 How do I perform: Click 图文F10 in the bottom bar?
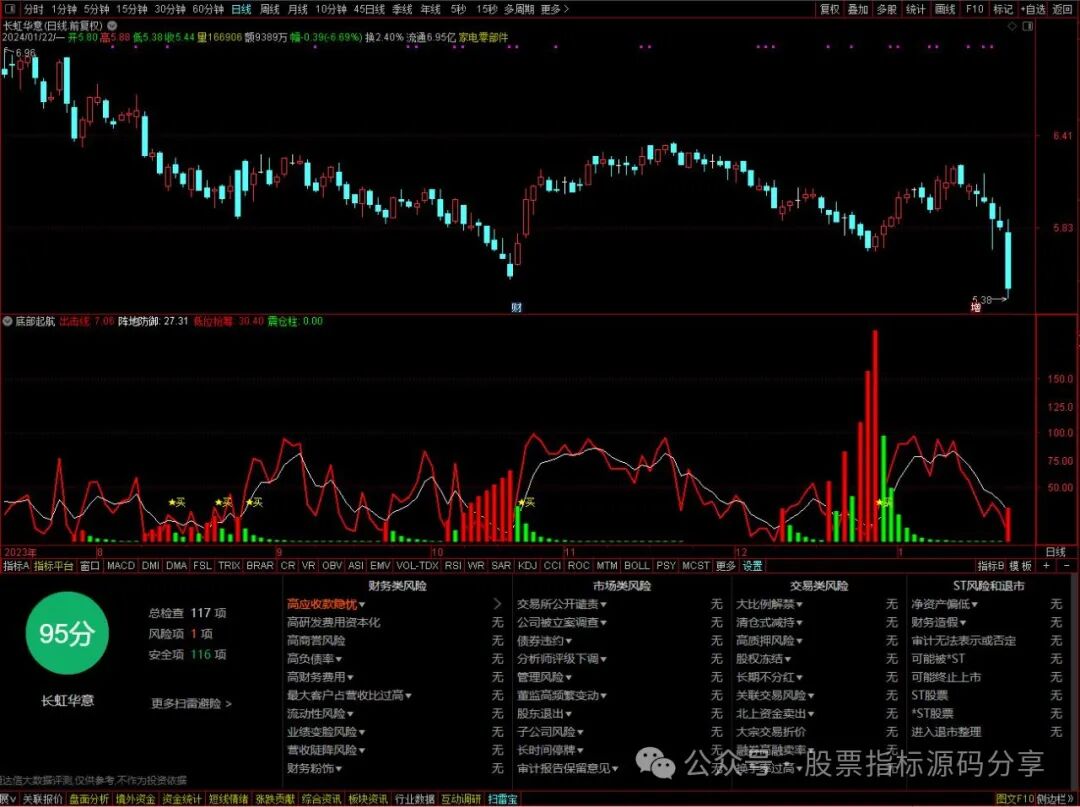click(x=1015, y=799)
